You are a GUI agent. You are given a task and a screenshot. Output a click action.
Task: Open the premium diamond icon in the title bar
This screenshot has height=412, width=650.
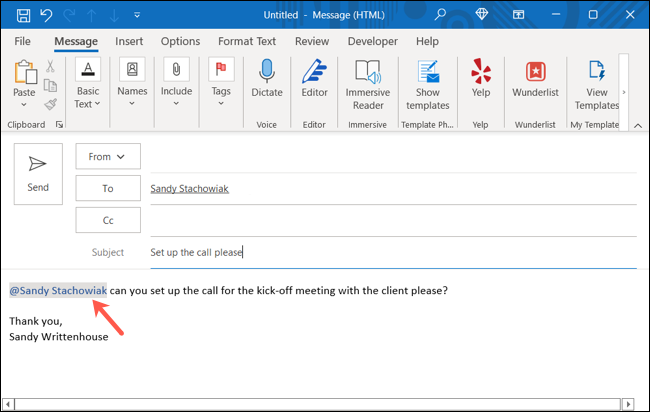tap(481, 15)
